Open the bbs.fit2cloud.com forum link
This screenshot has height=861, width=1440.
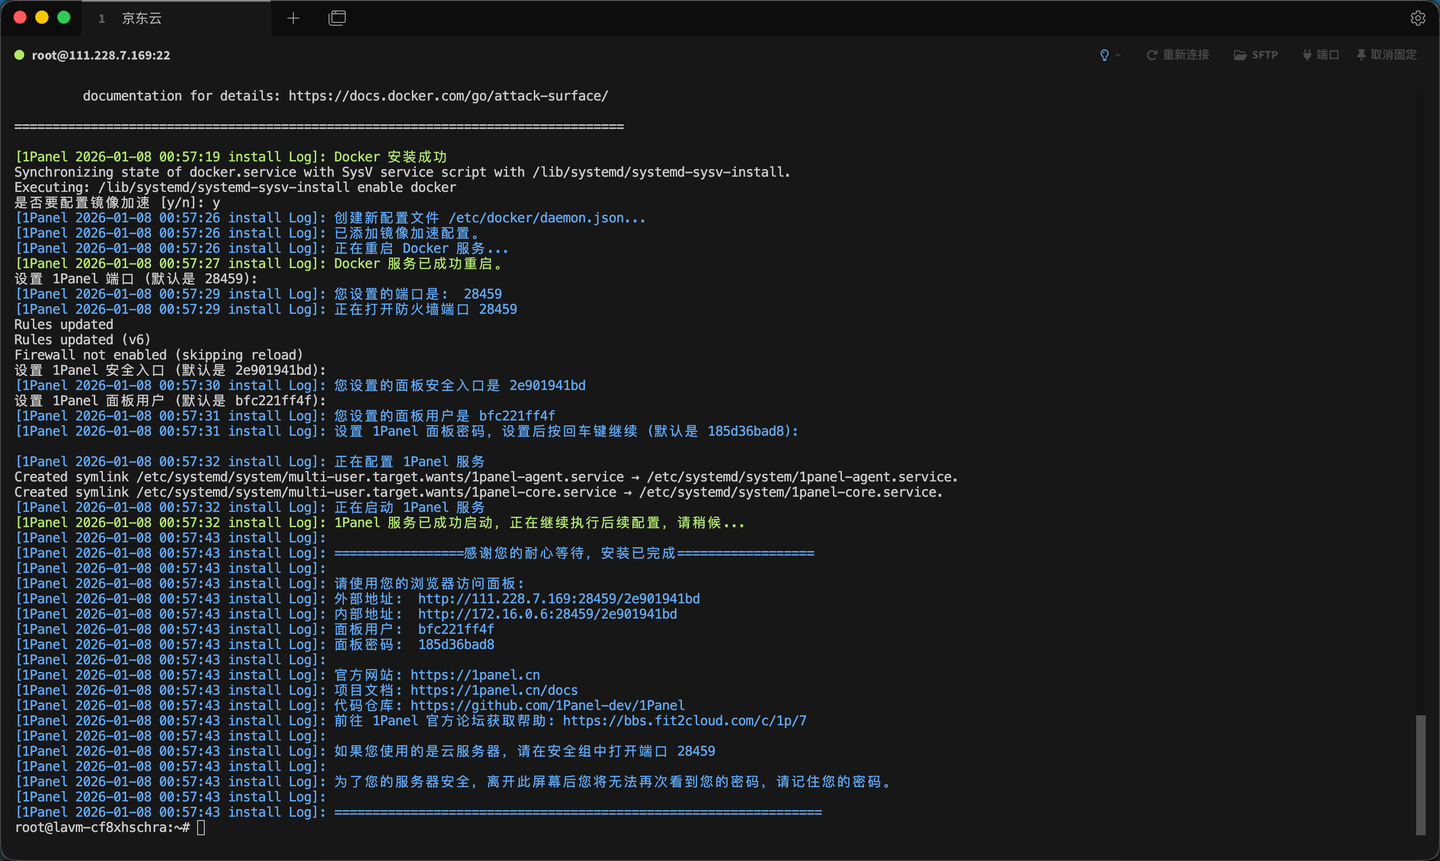pos(685,720)
